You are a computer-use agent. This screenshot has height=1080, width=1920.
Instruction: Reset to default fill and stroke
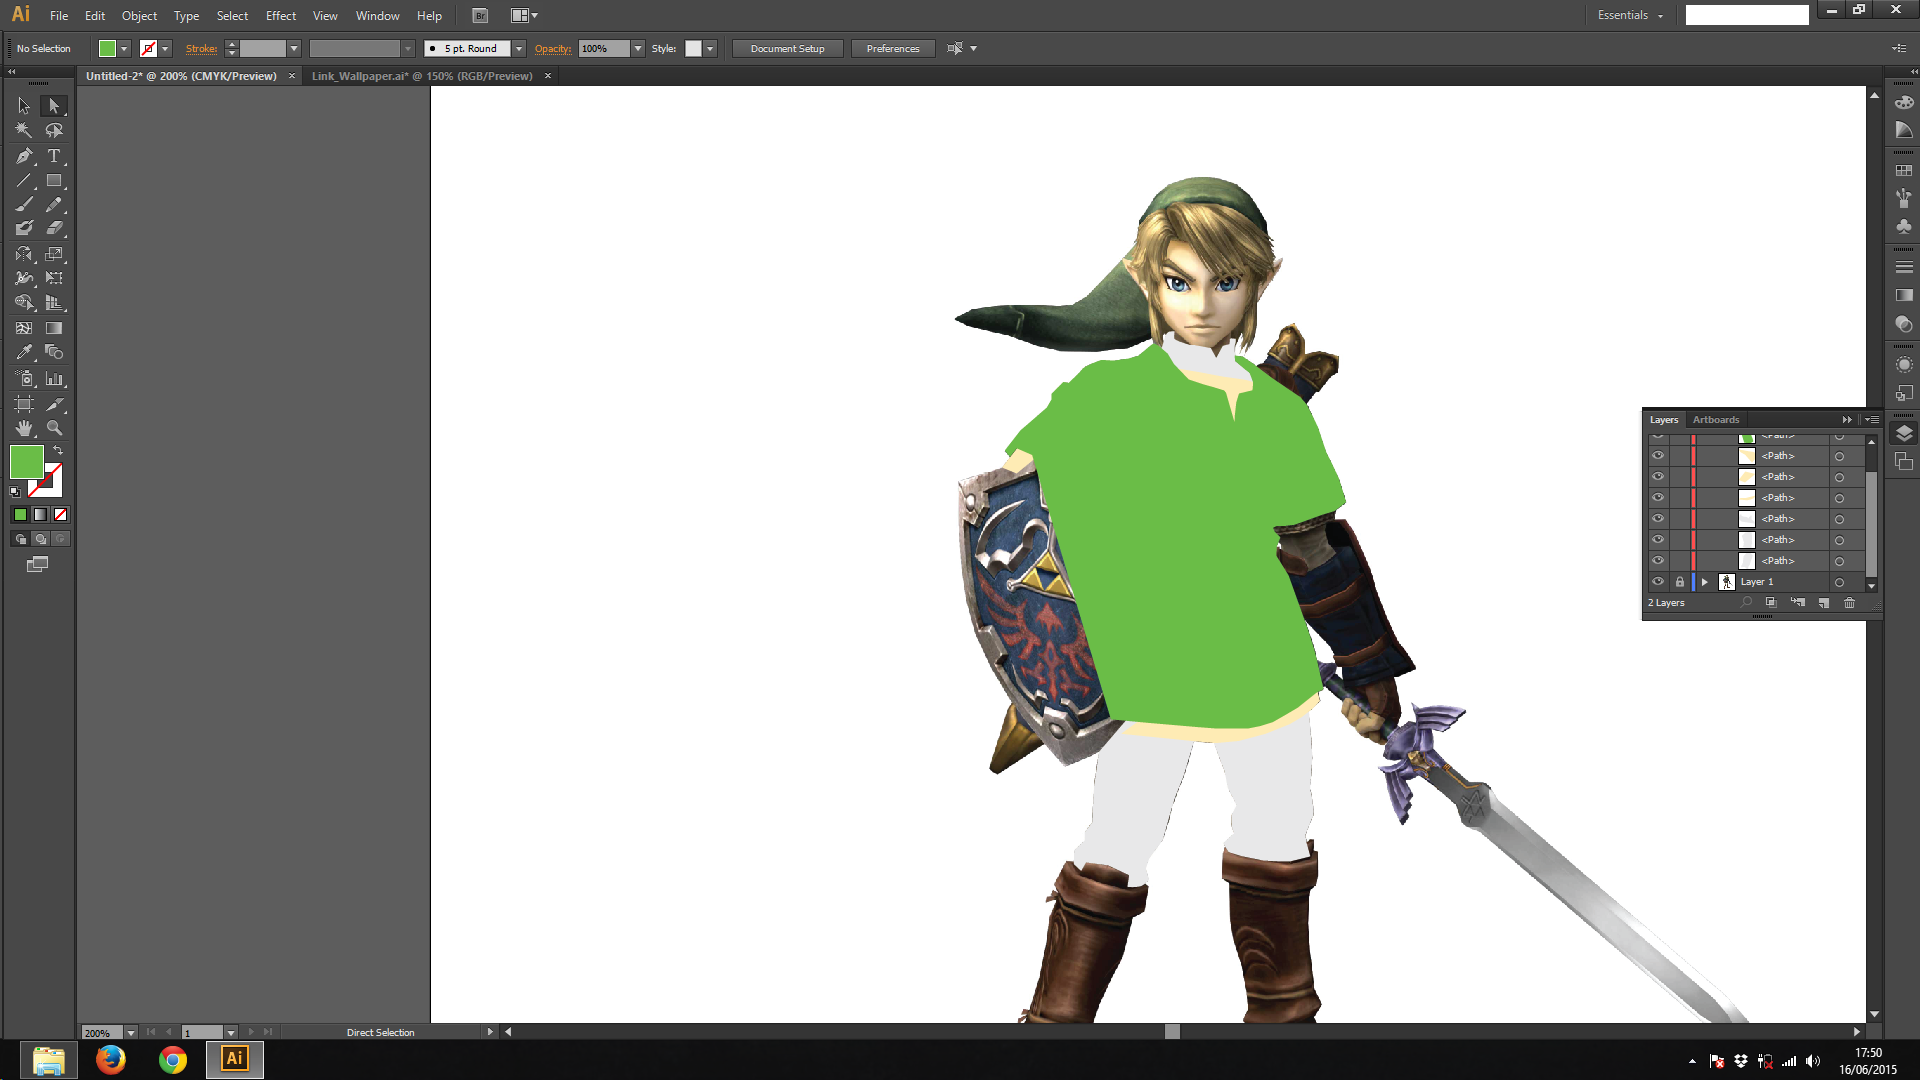pos(15,492)
